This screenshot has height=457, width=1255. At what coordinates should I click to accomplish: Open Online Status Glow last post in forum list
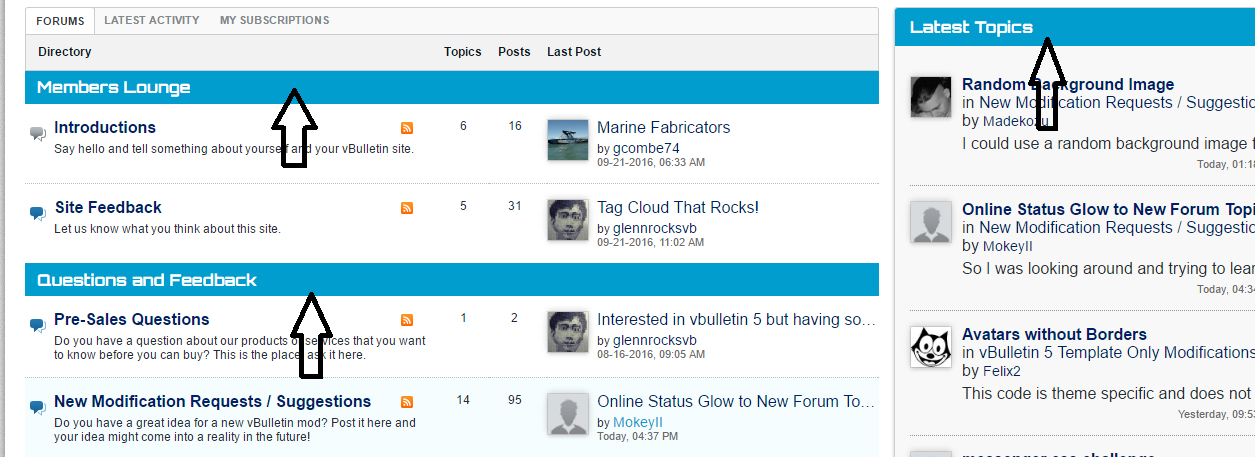736,401
